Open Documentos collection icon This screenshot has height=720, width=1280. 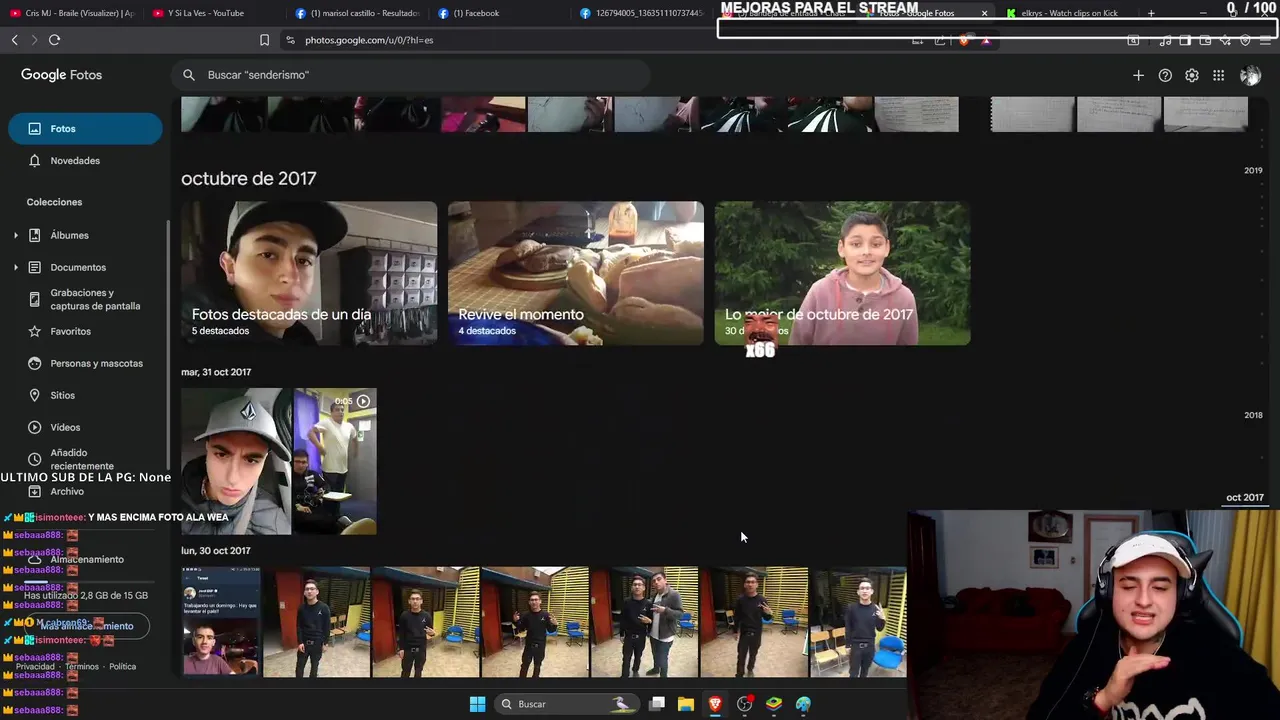pos(34,267)
